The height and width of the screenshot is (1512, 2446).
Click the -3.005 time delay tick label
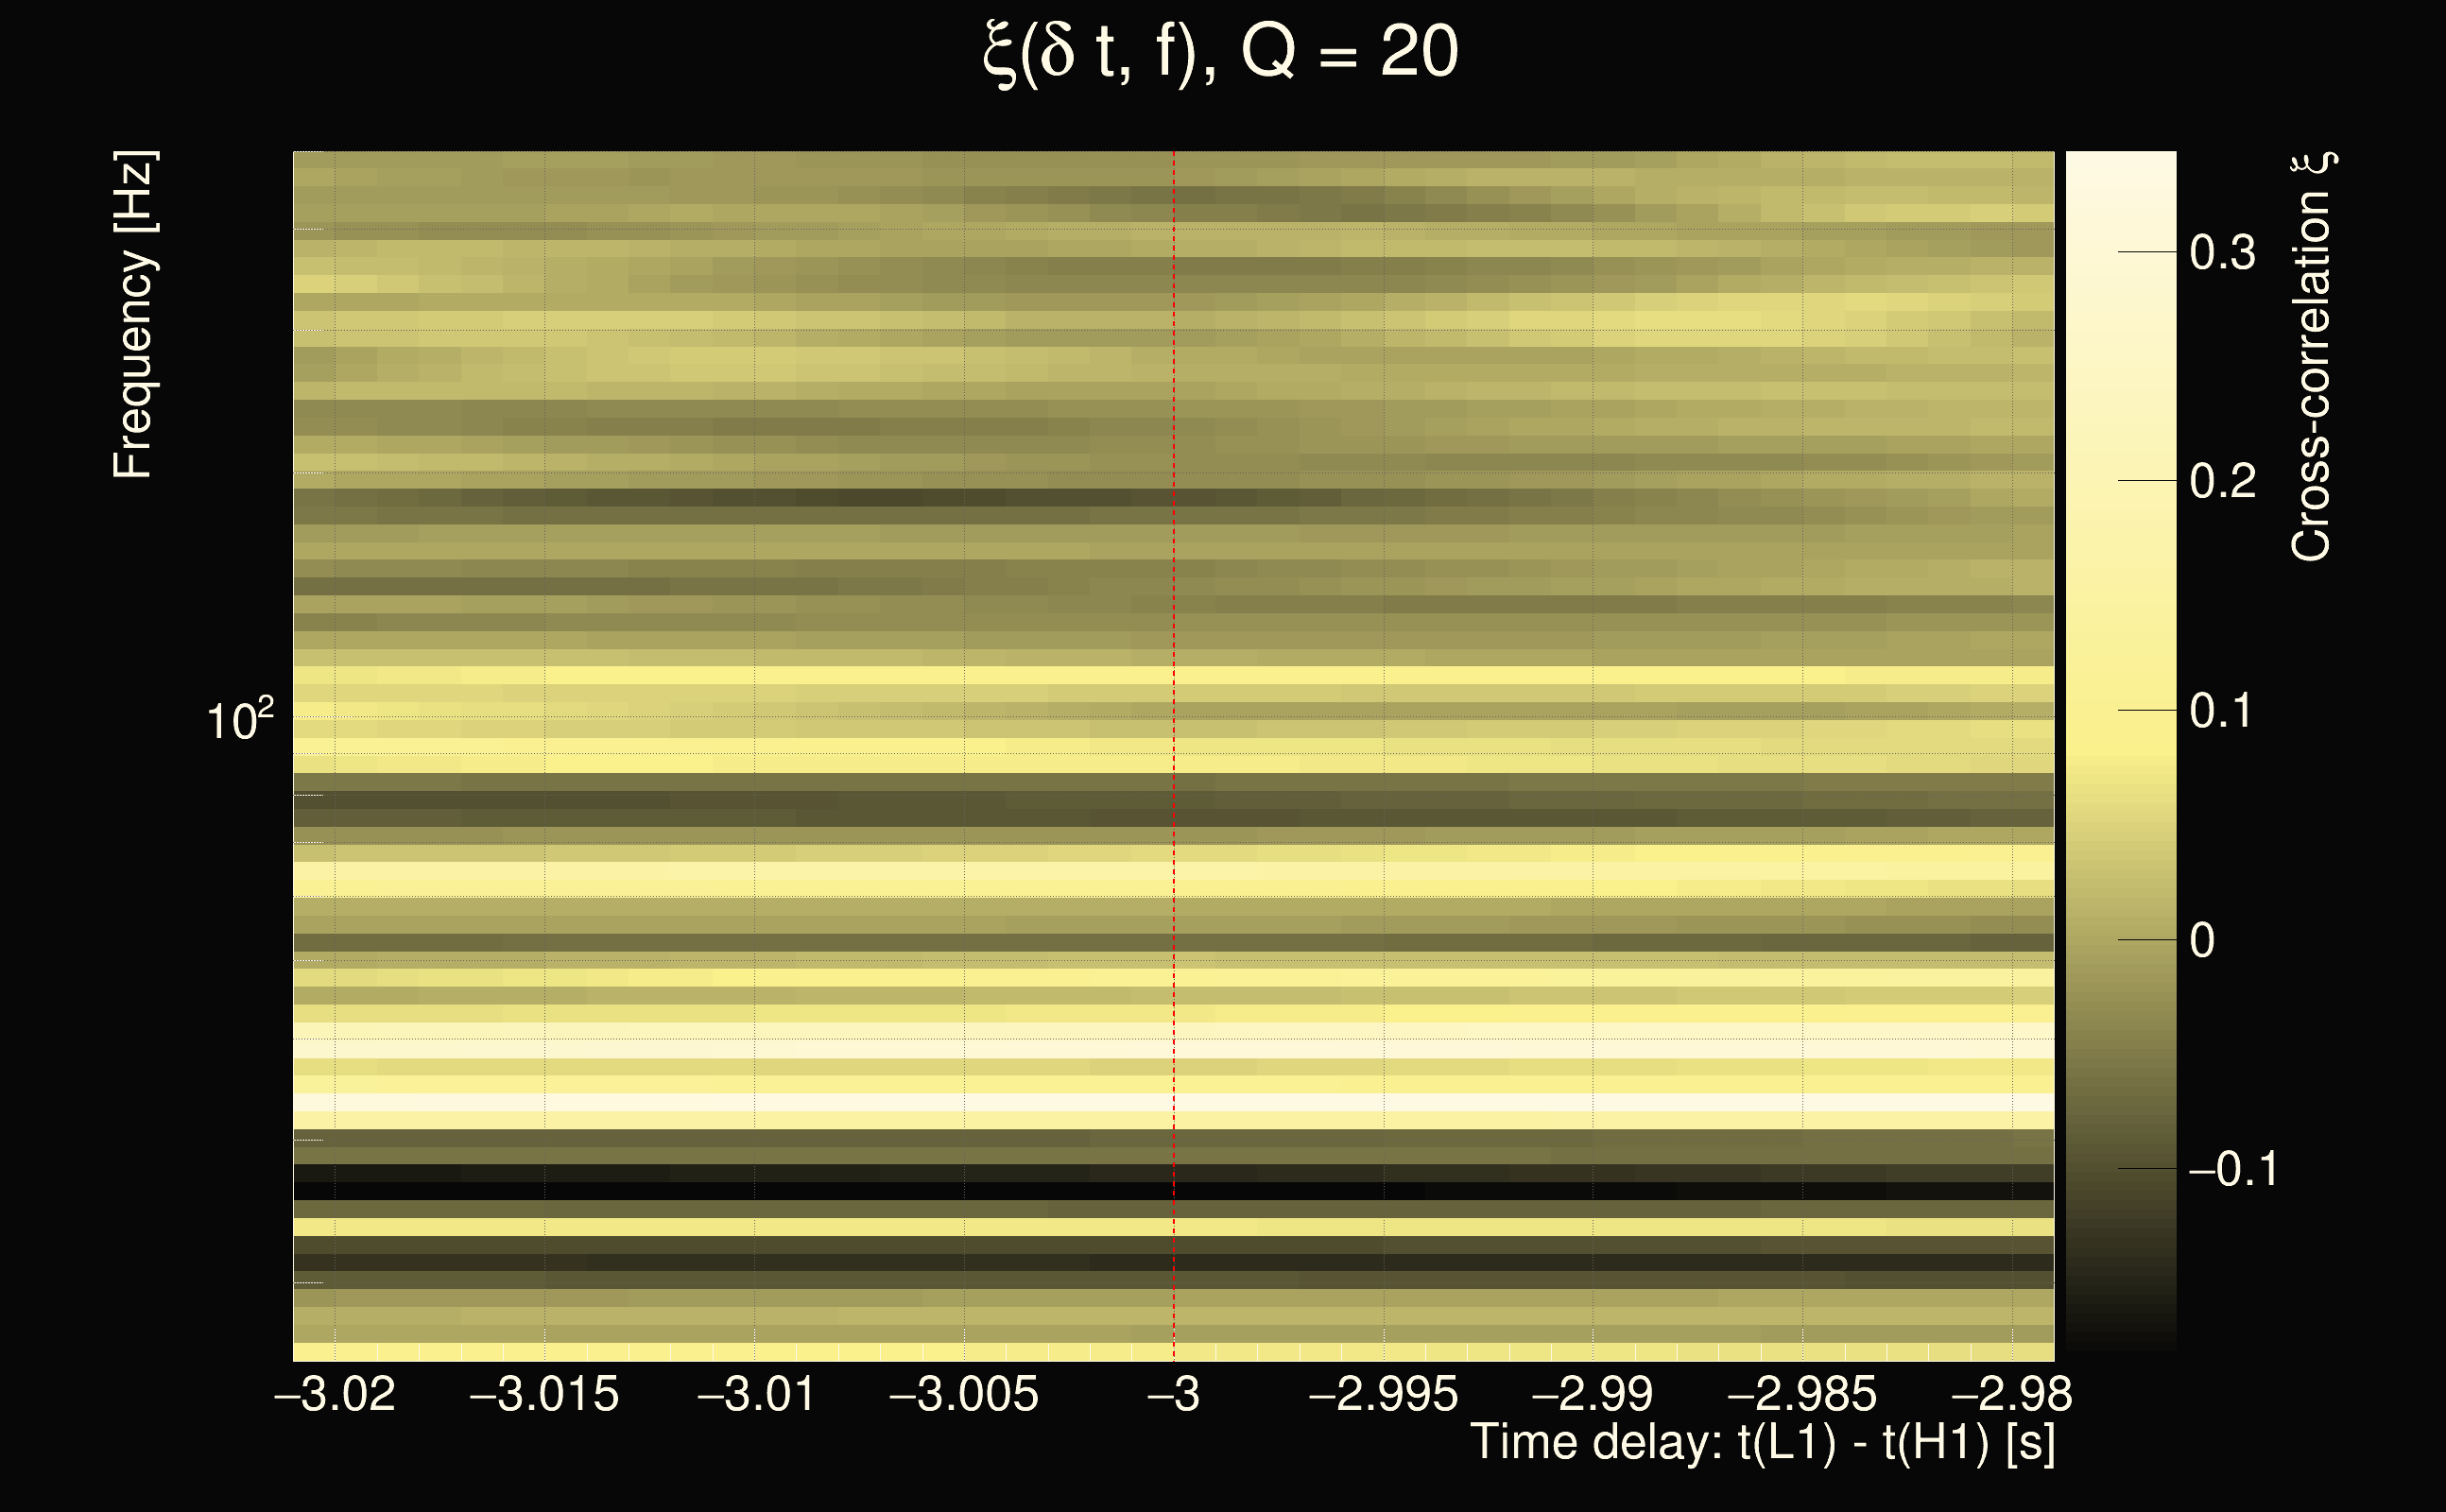pos(964,1394)
